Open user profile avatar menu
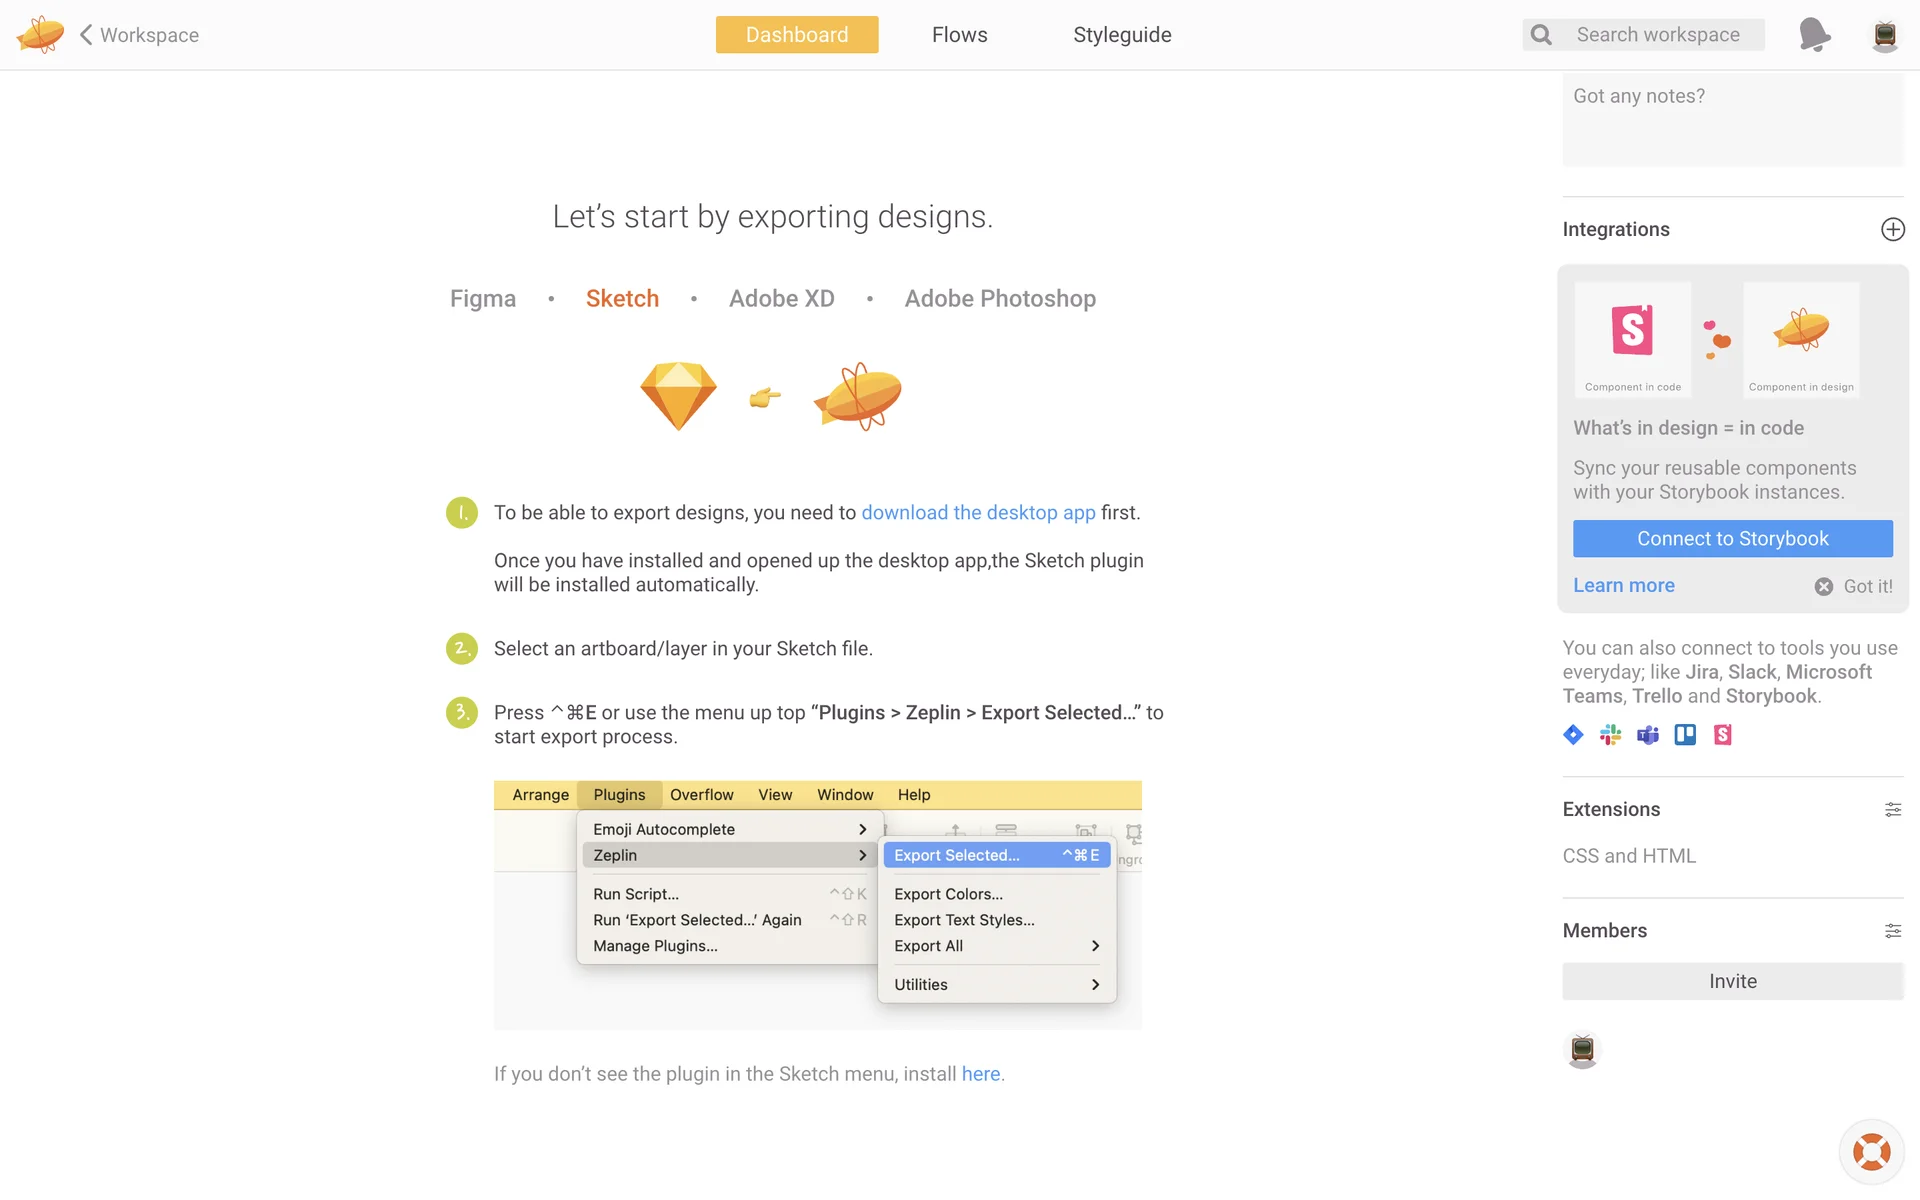 (x=1885, y=35)
